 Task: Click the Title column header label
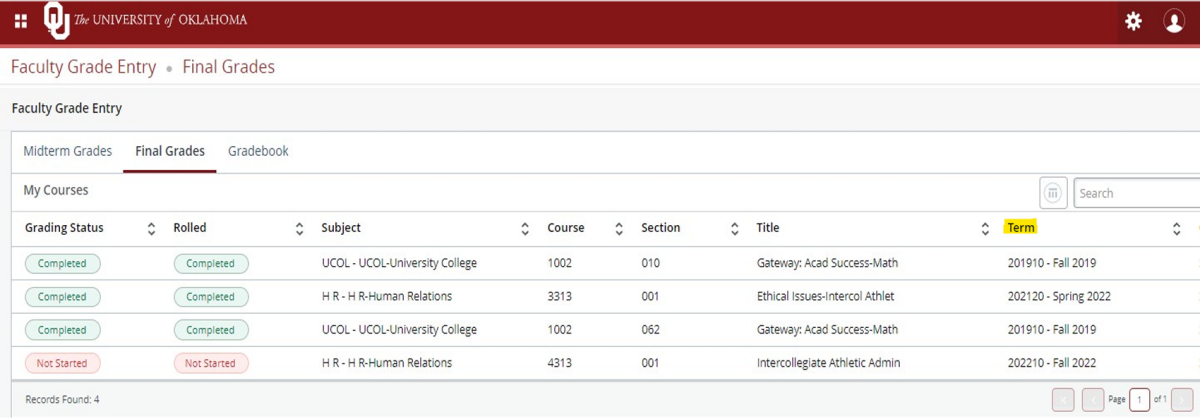pos(768,228)
